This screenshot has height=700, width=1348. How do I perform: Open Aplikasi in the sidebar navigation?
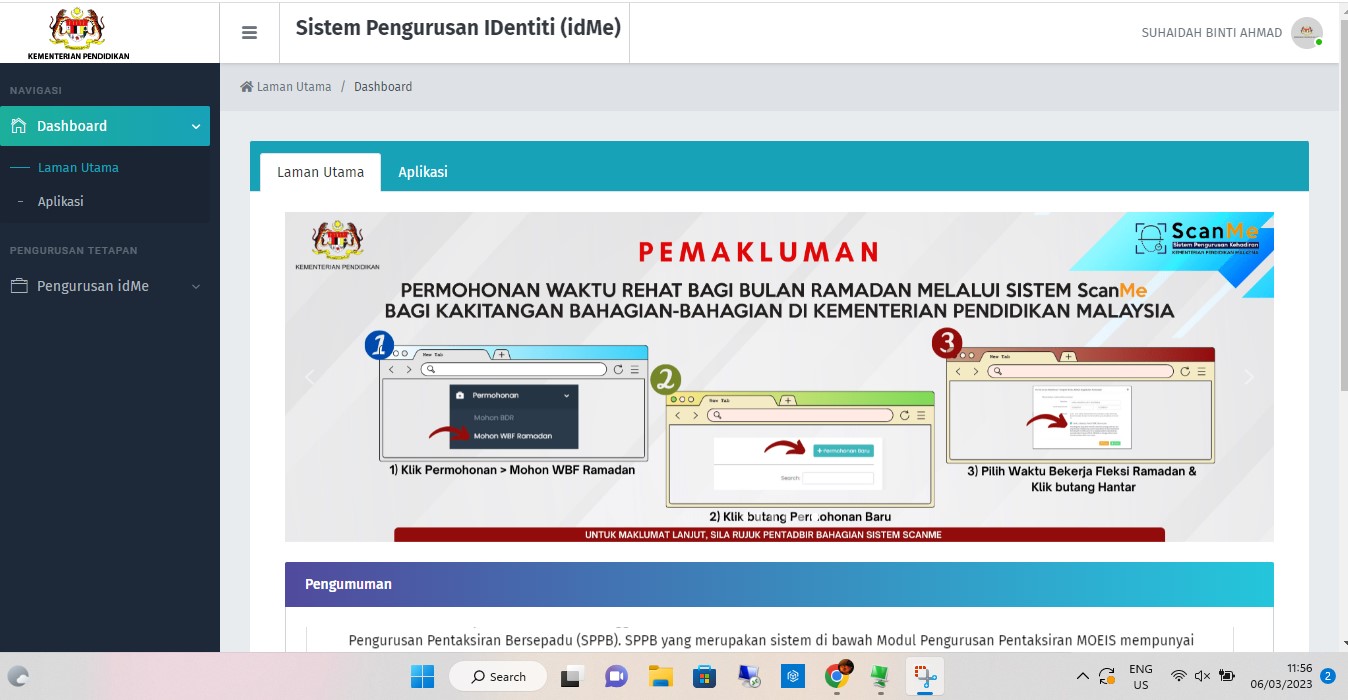click(60, 201)
